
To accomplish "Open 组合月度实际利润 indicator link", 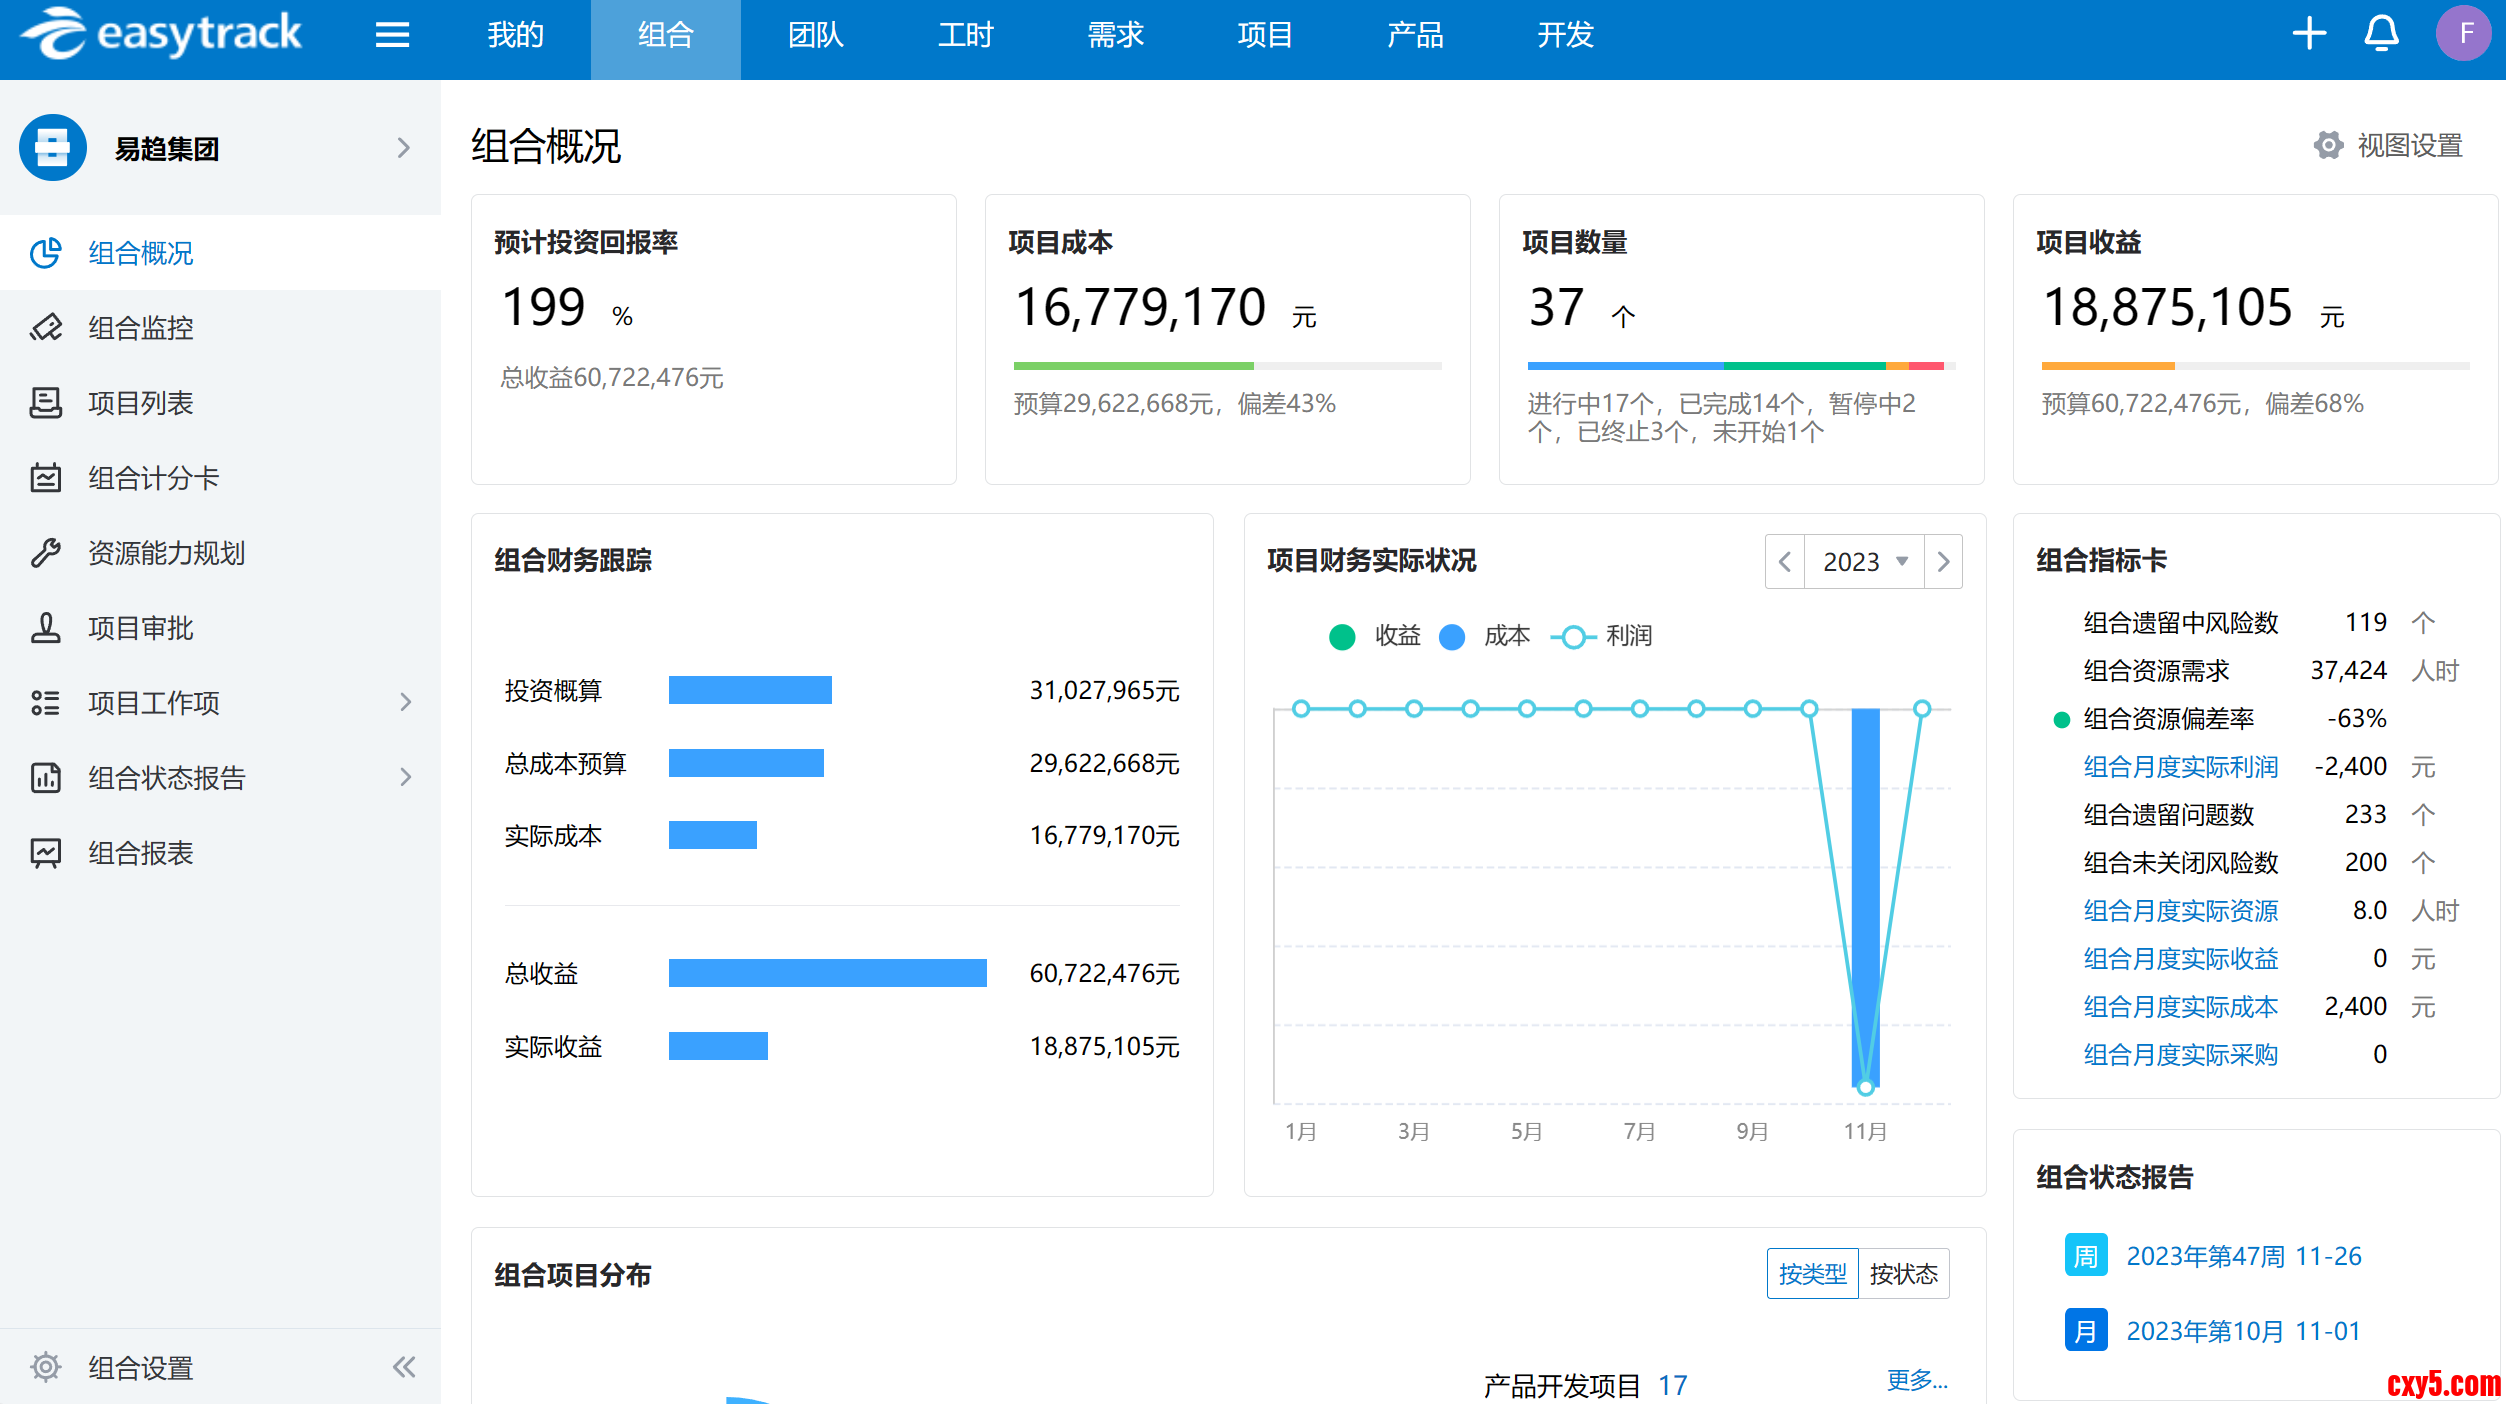I will tap(2180, 767).
